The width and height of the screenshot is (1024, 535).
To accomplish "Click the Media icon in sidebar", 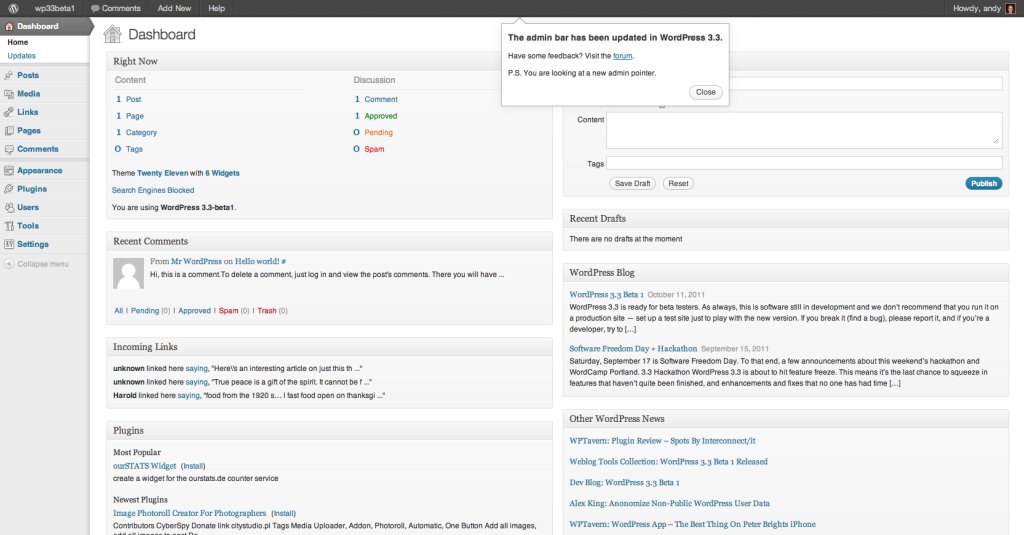I will (x=9, y=94).
